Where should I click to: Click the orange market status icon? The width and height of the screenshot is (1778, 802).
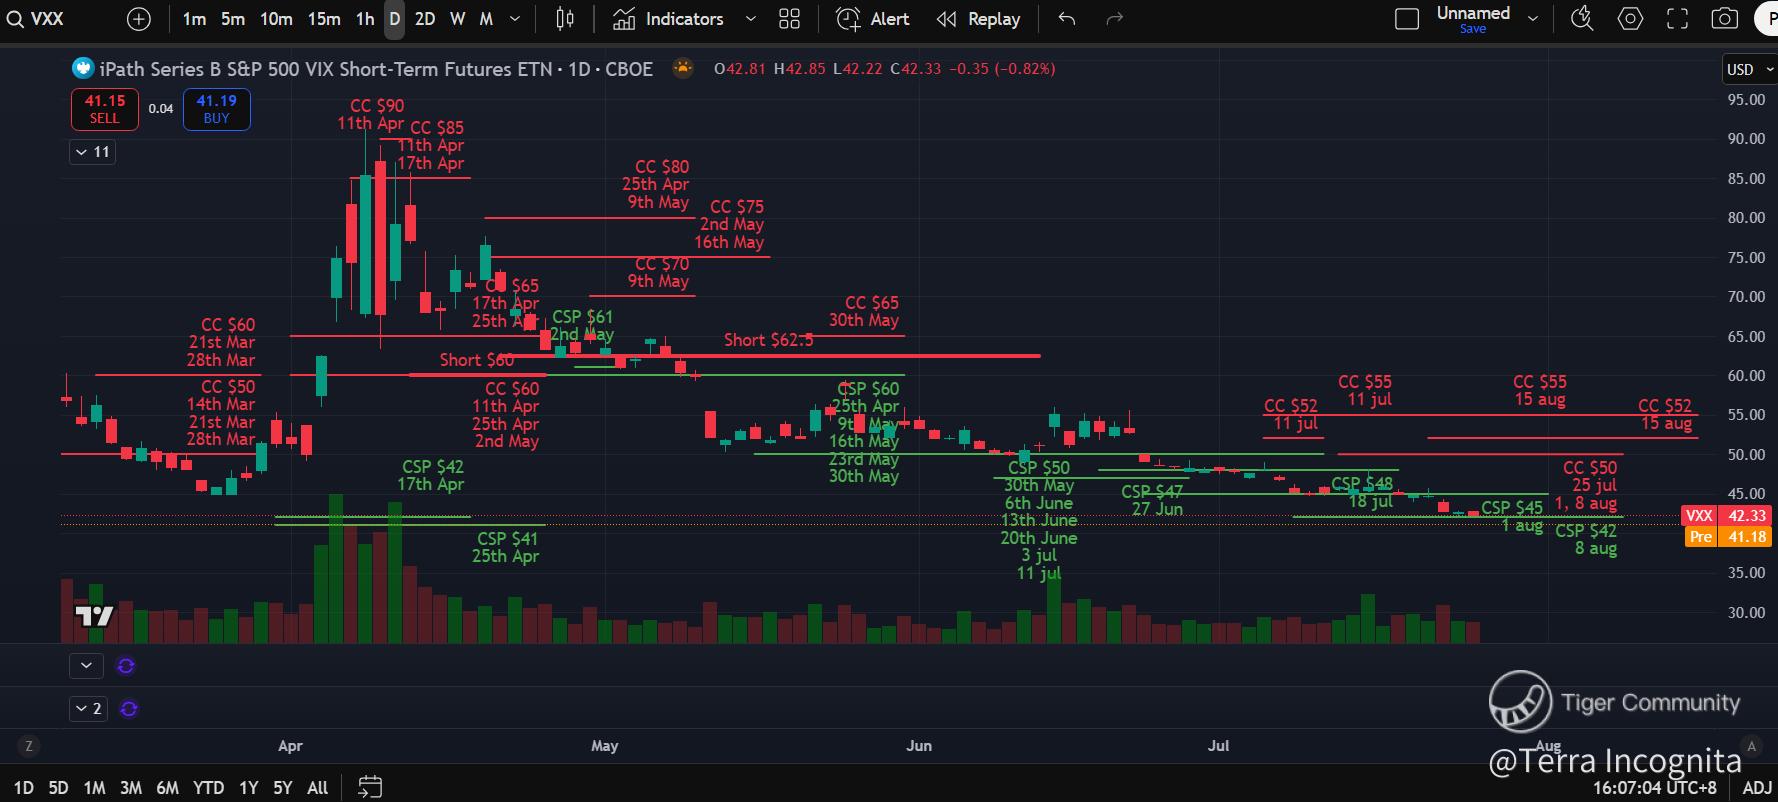pyautogui.click(x=683, y=68)
